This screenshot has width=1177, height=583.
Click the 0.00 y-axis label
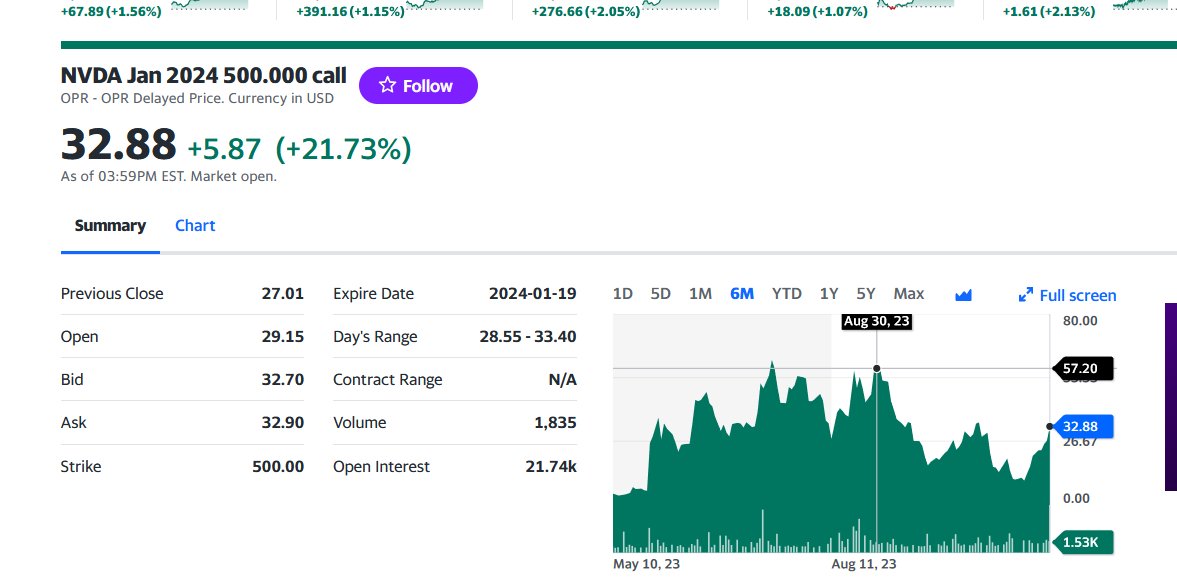(1075, 498)
